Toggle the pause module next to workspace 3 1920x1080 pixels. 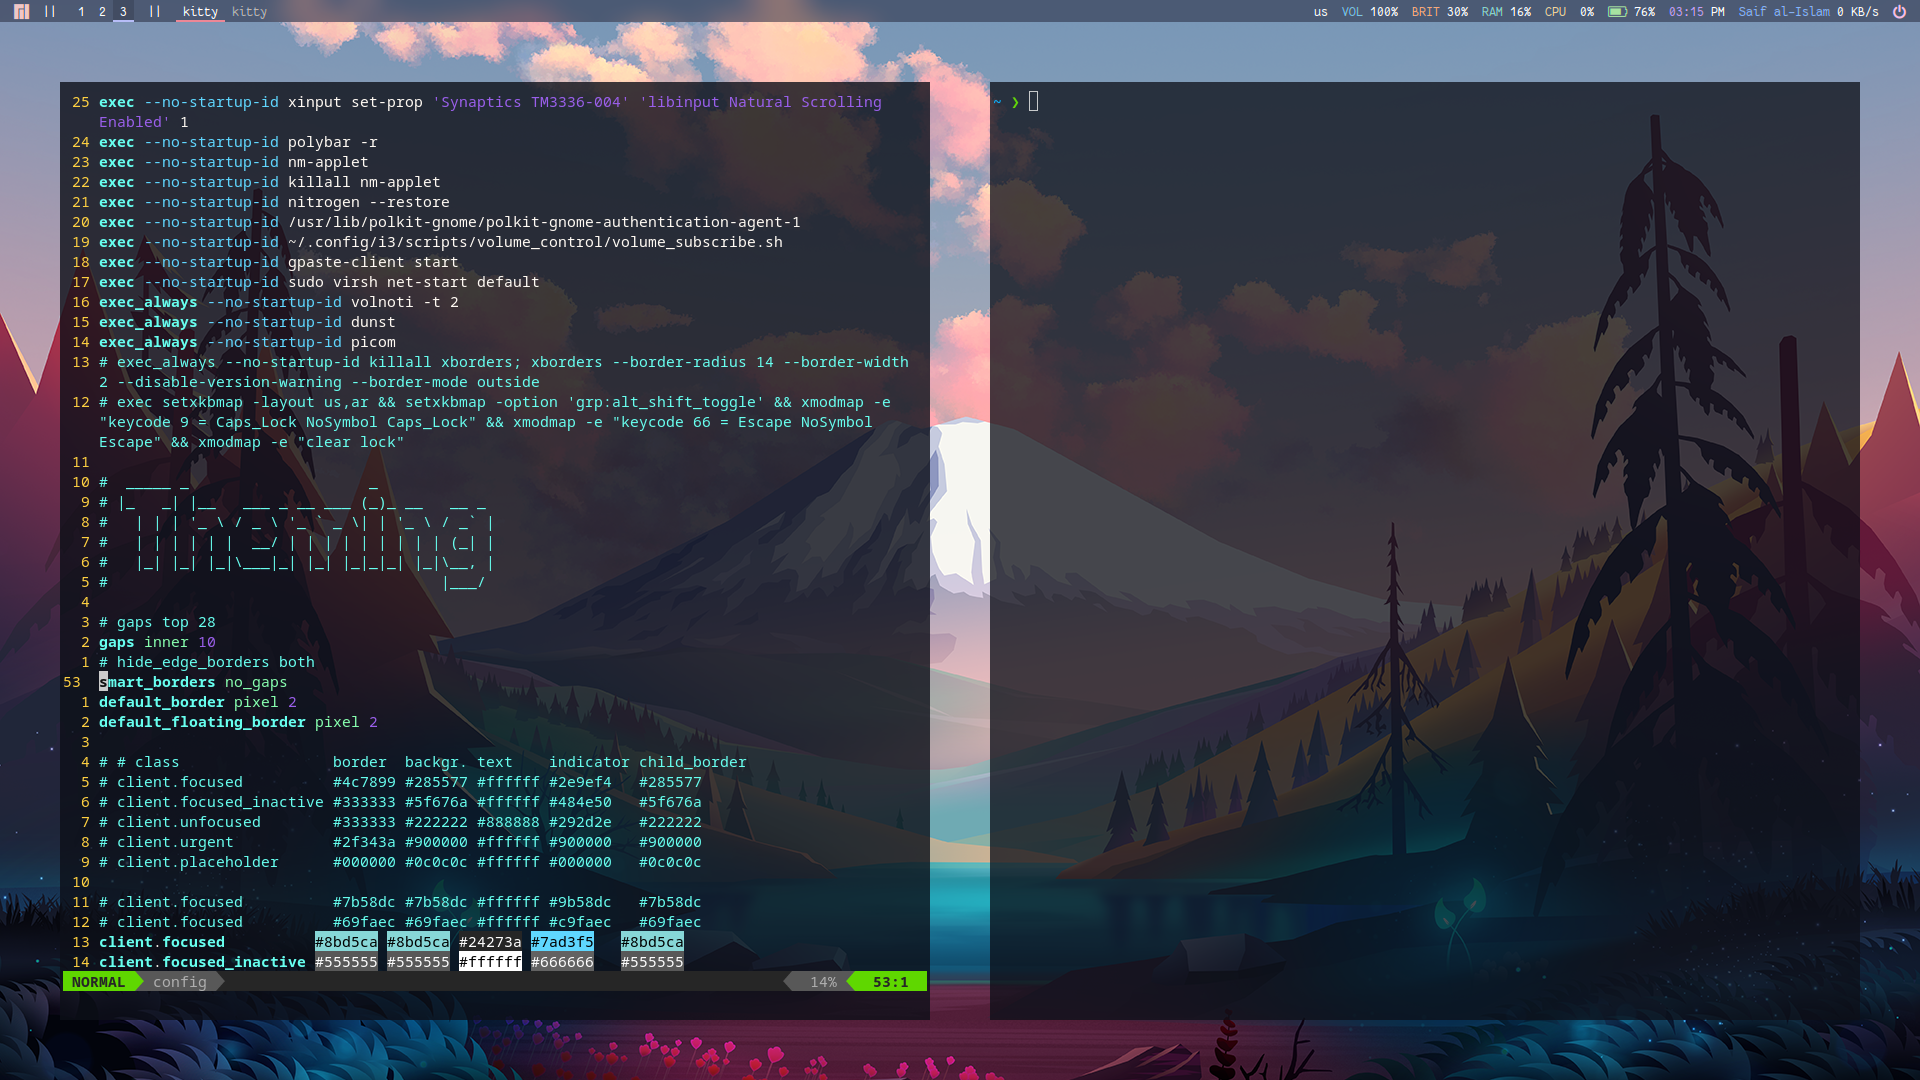(155, 12)
